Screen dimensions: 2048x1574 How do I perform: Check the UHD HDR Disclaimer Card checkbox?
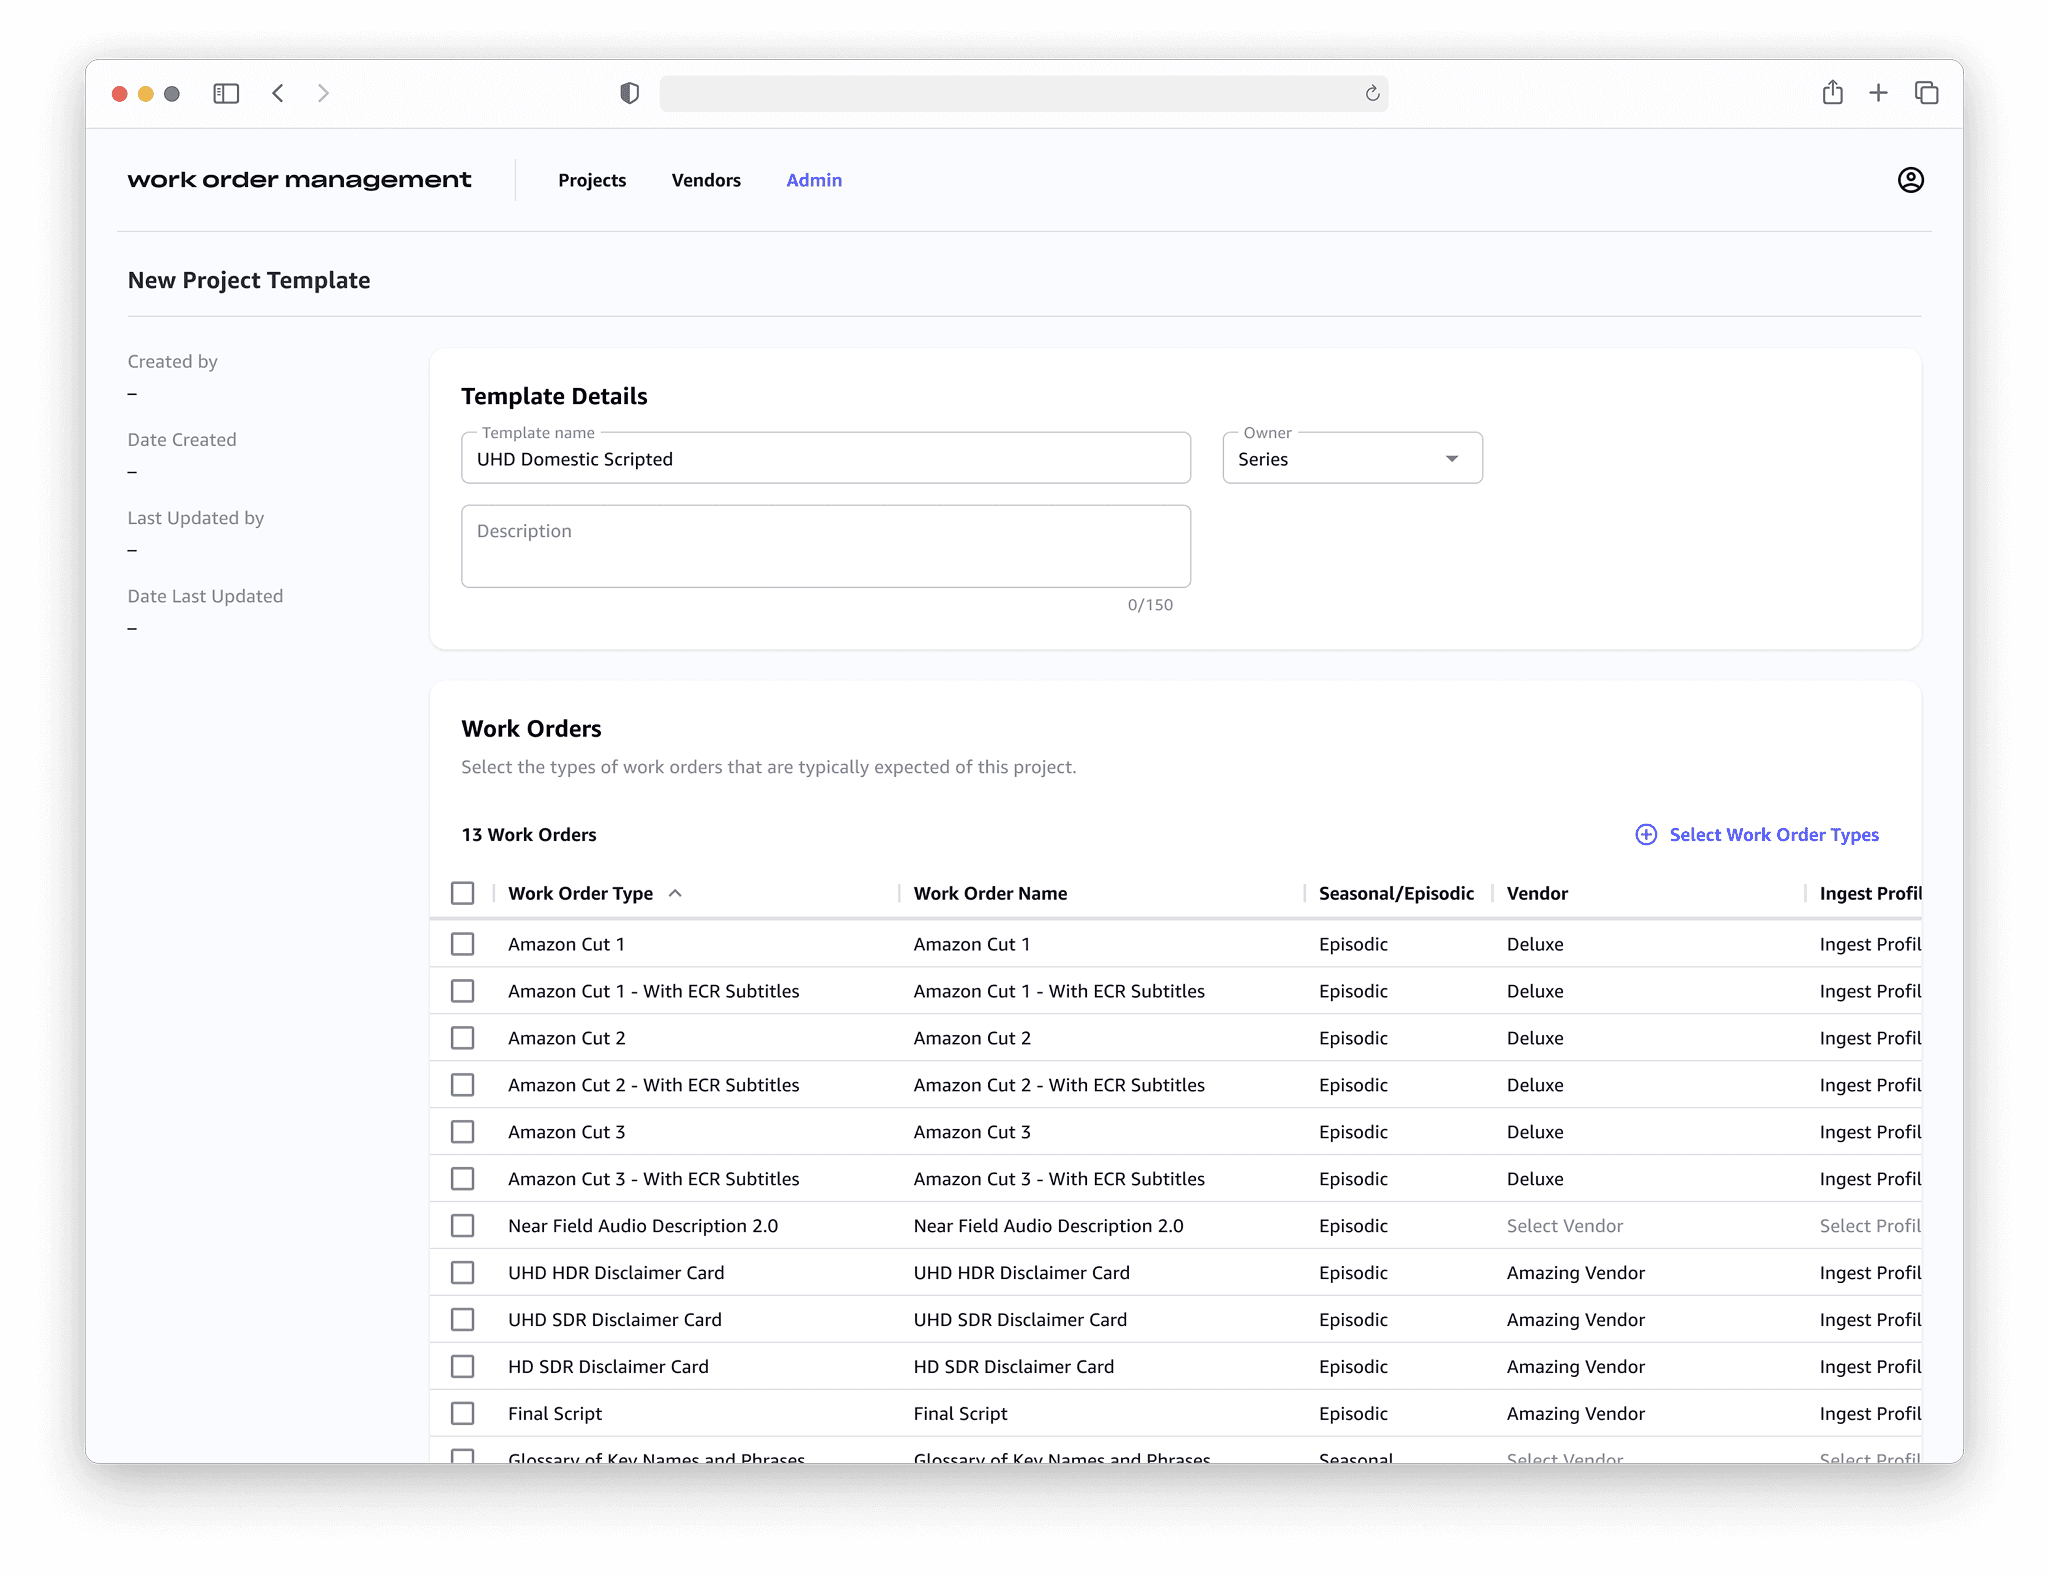462,1273
